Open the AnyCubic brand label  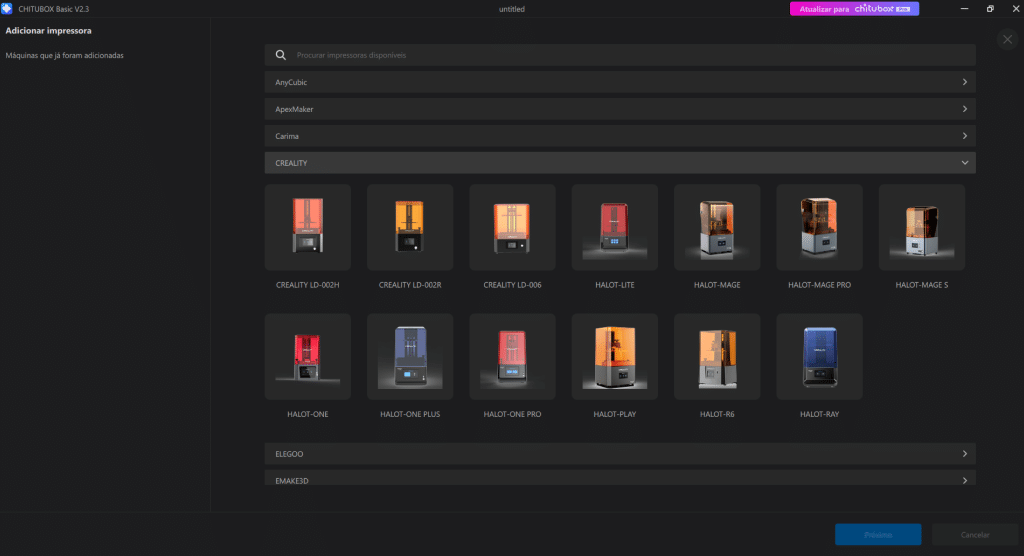click(291, 82)
